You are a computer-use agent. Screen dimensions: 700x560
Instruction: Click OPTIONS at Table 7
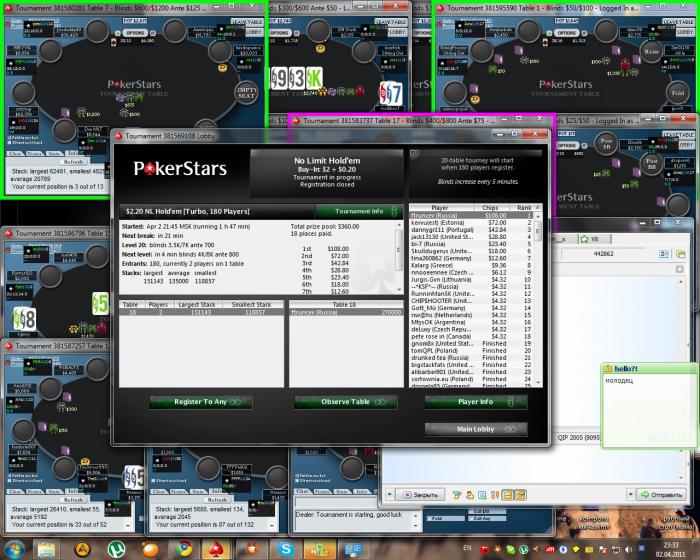point(135,33)
